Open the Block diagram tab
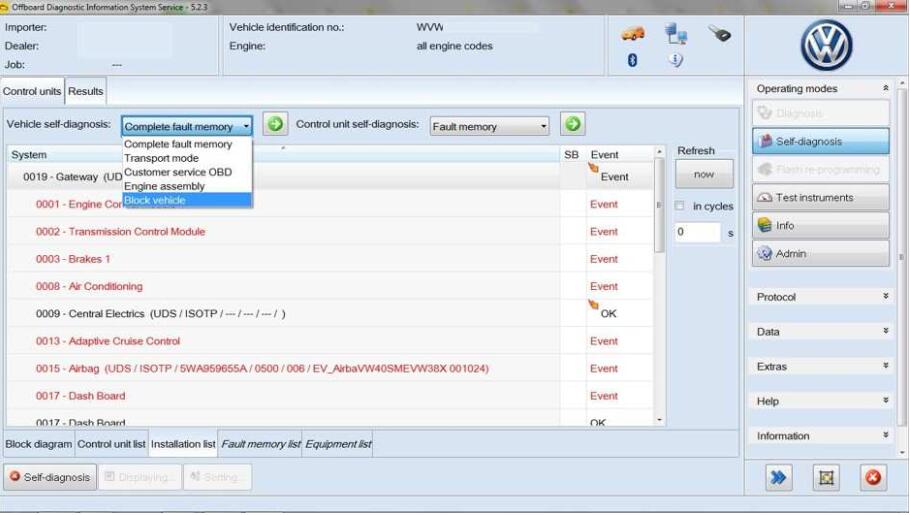The width and height of the screenshot is (910, 515). [x=38, y=444]
